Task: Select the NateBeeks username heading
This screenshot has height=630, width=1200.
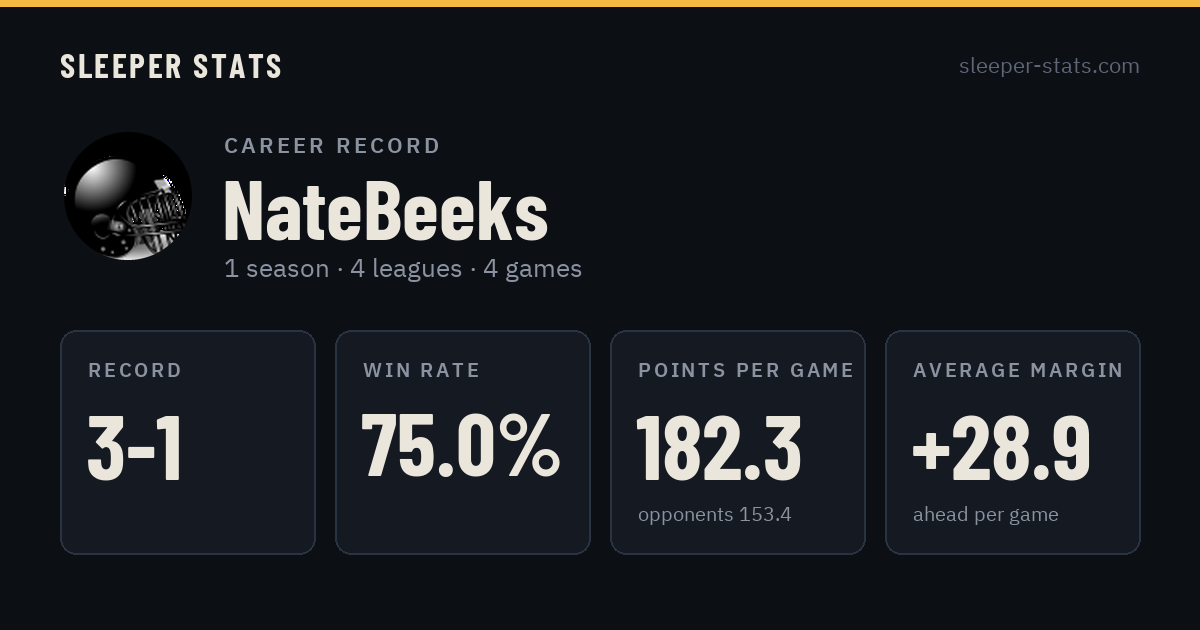Action: point(386,211)
